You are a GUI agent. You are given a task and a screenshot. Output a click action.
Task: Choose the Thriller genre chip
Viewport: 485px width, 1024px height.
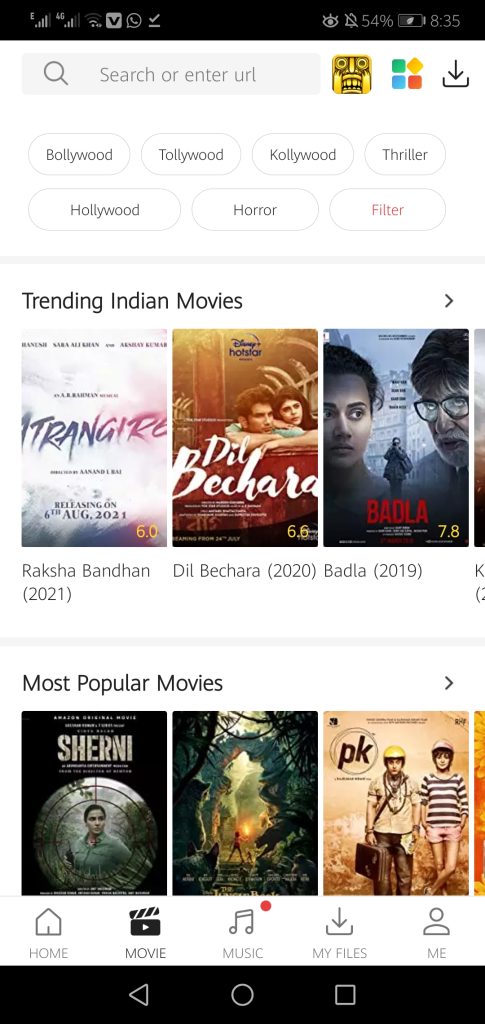405,155
